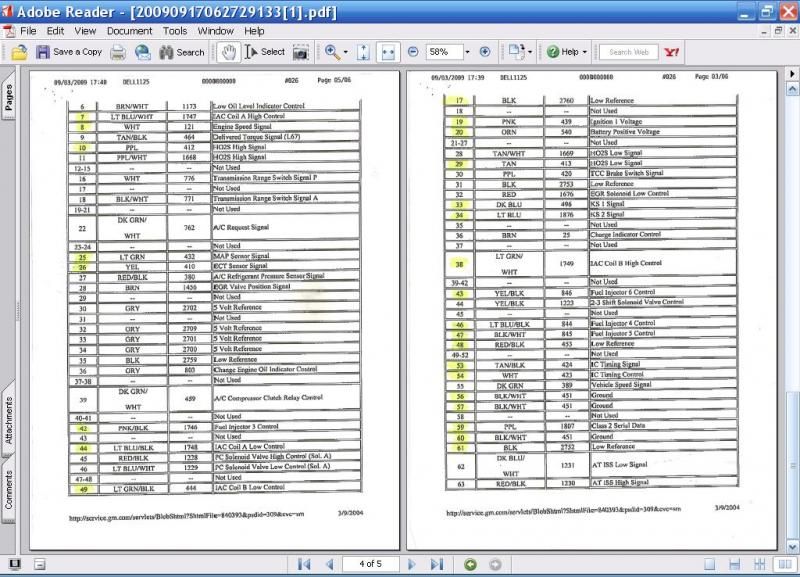800x577 pixels.
Task: Click the Open file folder icon
Action: 18,52
